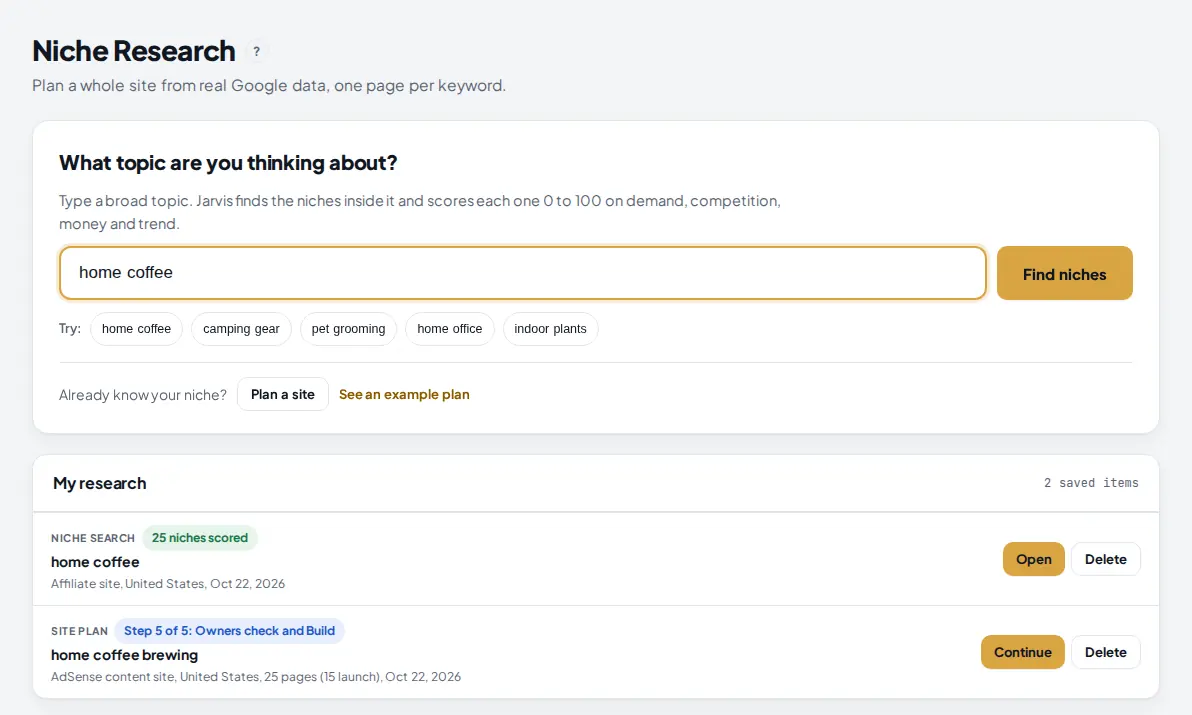The image size is (1192, 715).
Task: Click the AdSense content site details line
Action: (x=256, y=677)
